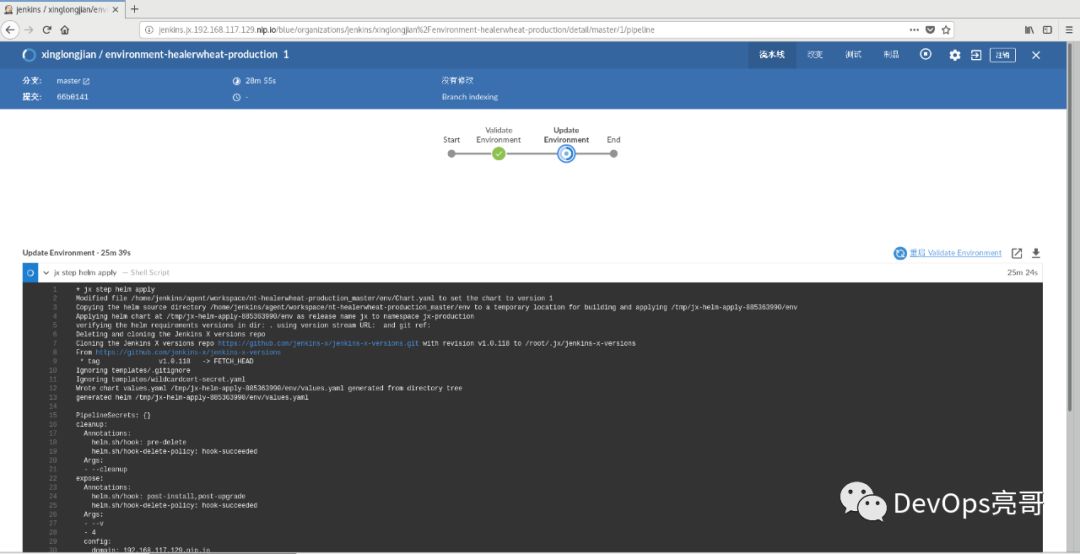
Task: Click the 注销 logout button
Action: (x=1003, y=55)
